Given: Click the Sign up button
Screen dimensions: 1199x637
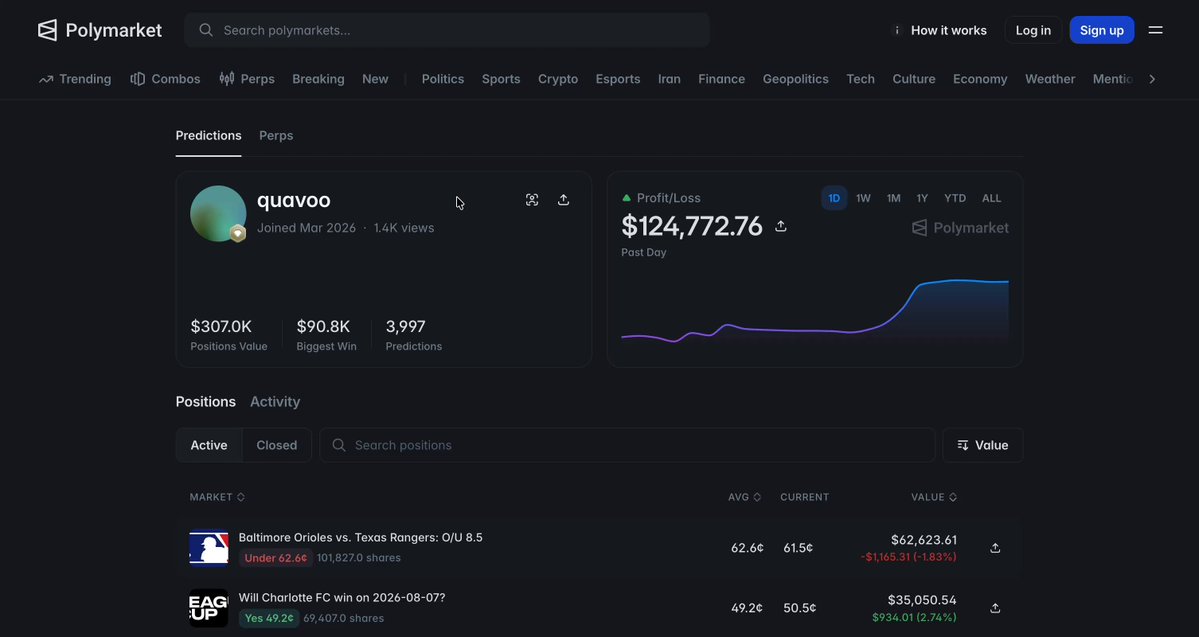Looking at the screenshot, I should click(x=1102, y=31).
